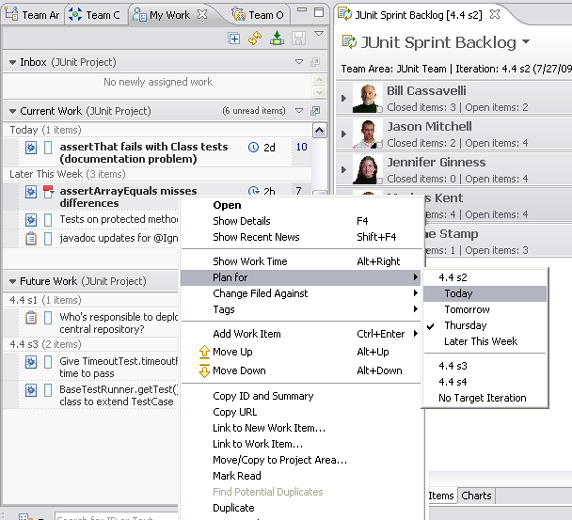572x520 pixels.
Task: Open the Current Work section dropdown menu
Action: click(299, 111)
